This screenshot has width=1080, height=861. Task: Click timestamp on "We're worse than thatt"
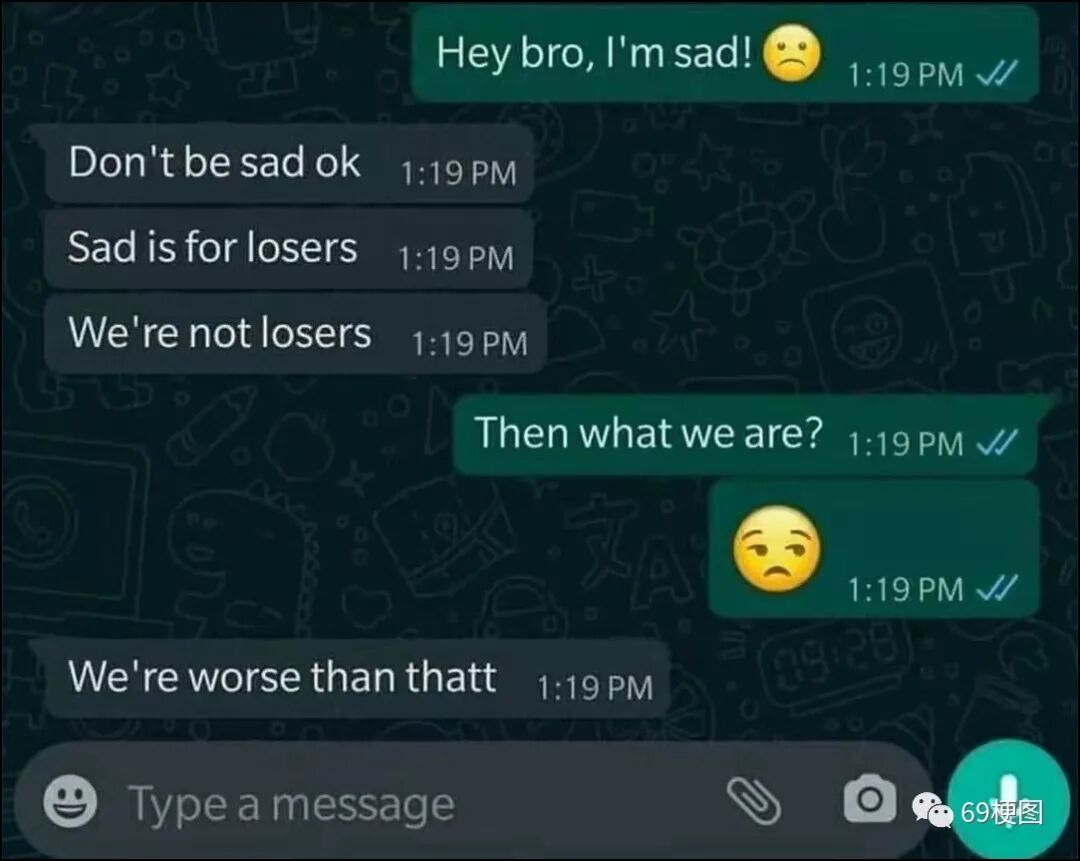[594, 688]
